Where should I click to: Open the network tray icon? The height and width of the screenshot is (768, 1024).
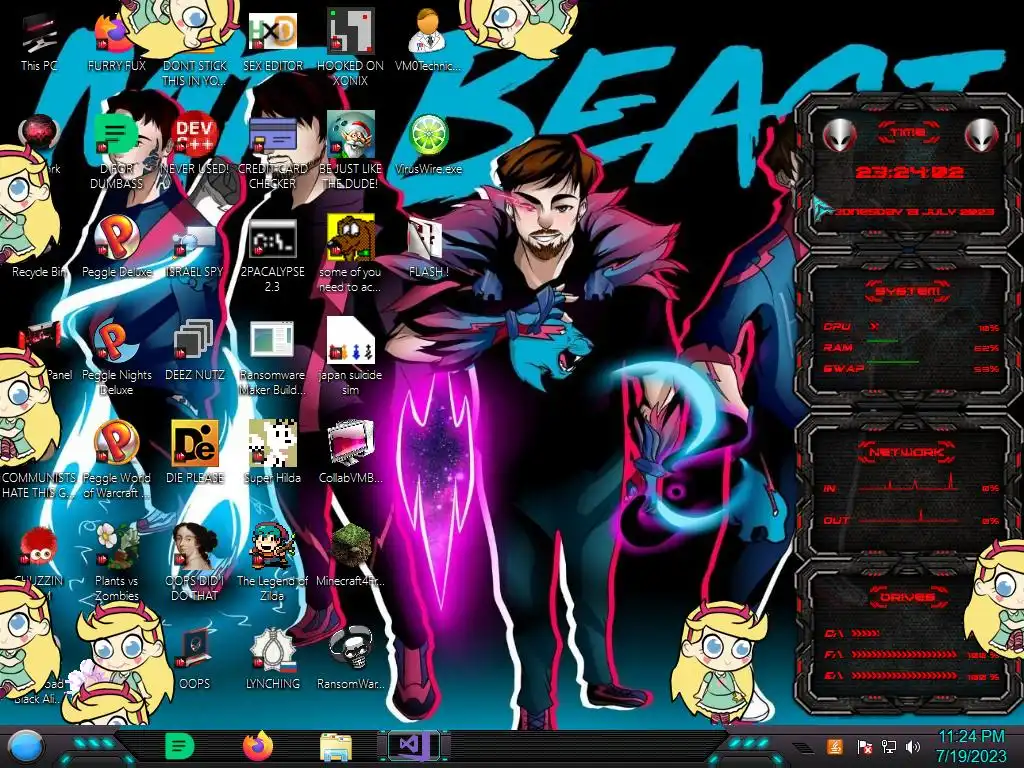[888, 747]
